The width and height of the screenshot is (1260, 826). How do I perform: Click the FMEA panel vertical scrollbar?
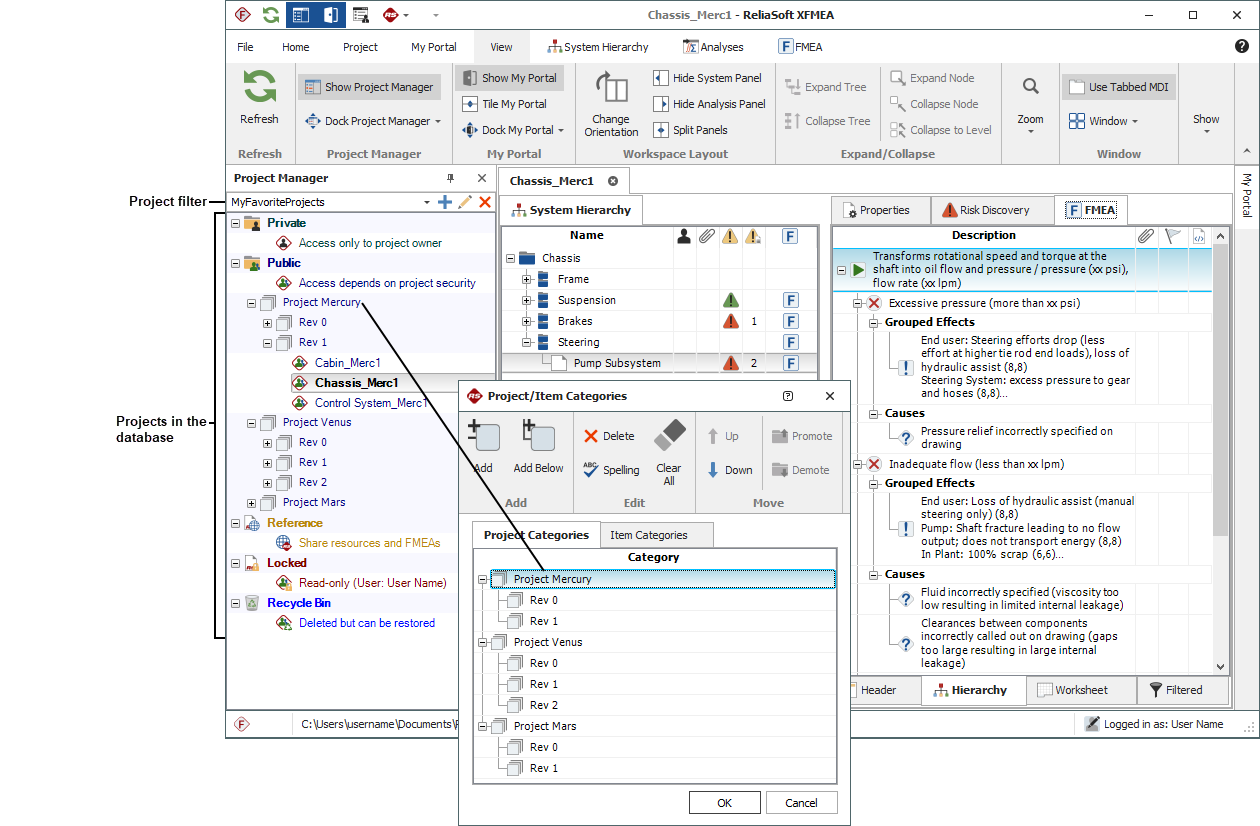click(1220, 450)
